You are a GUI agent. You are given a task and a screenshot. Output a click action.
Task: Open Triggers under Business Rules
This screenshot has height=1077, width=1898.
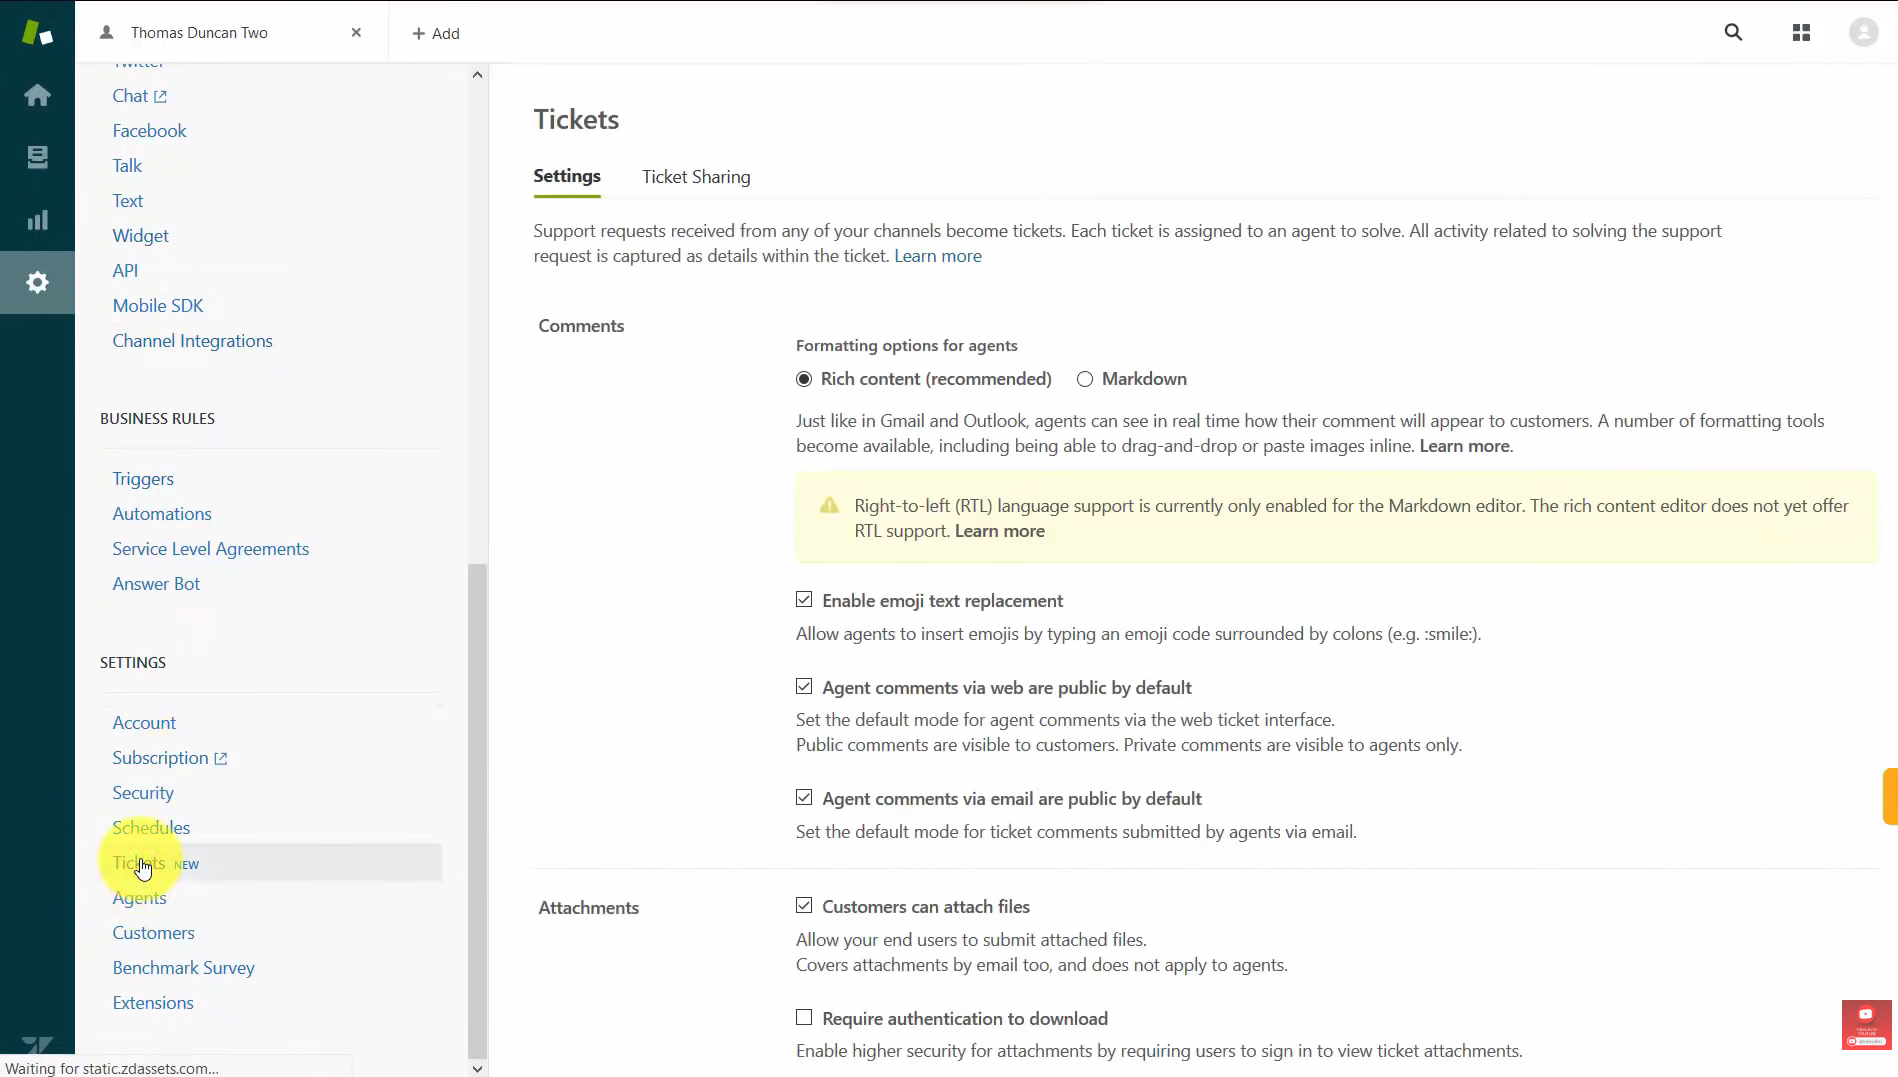pos(143,479)
